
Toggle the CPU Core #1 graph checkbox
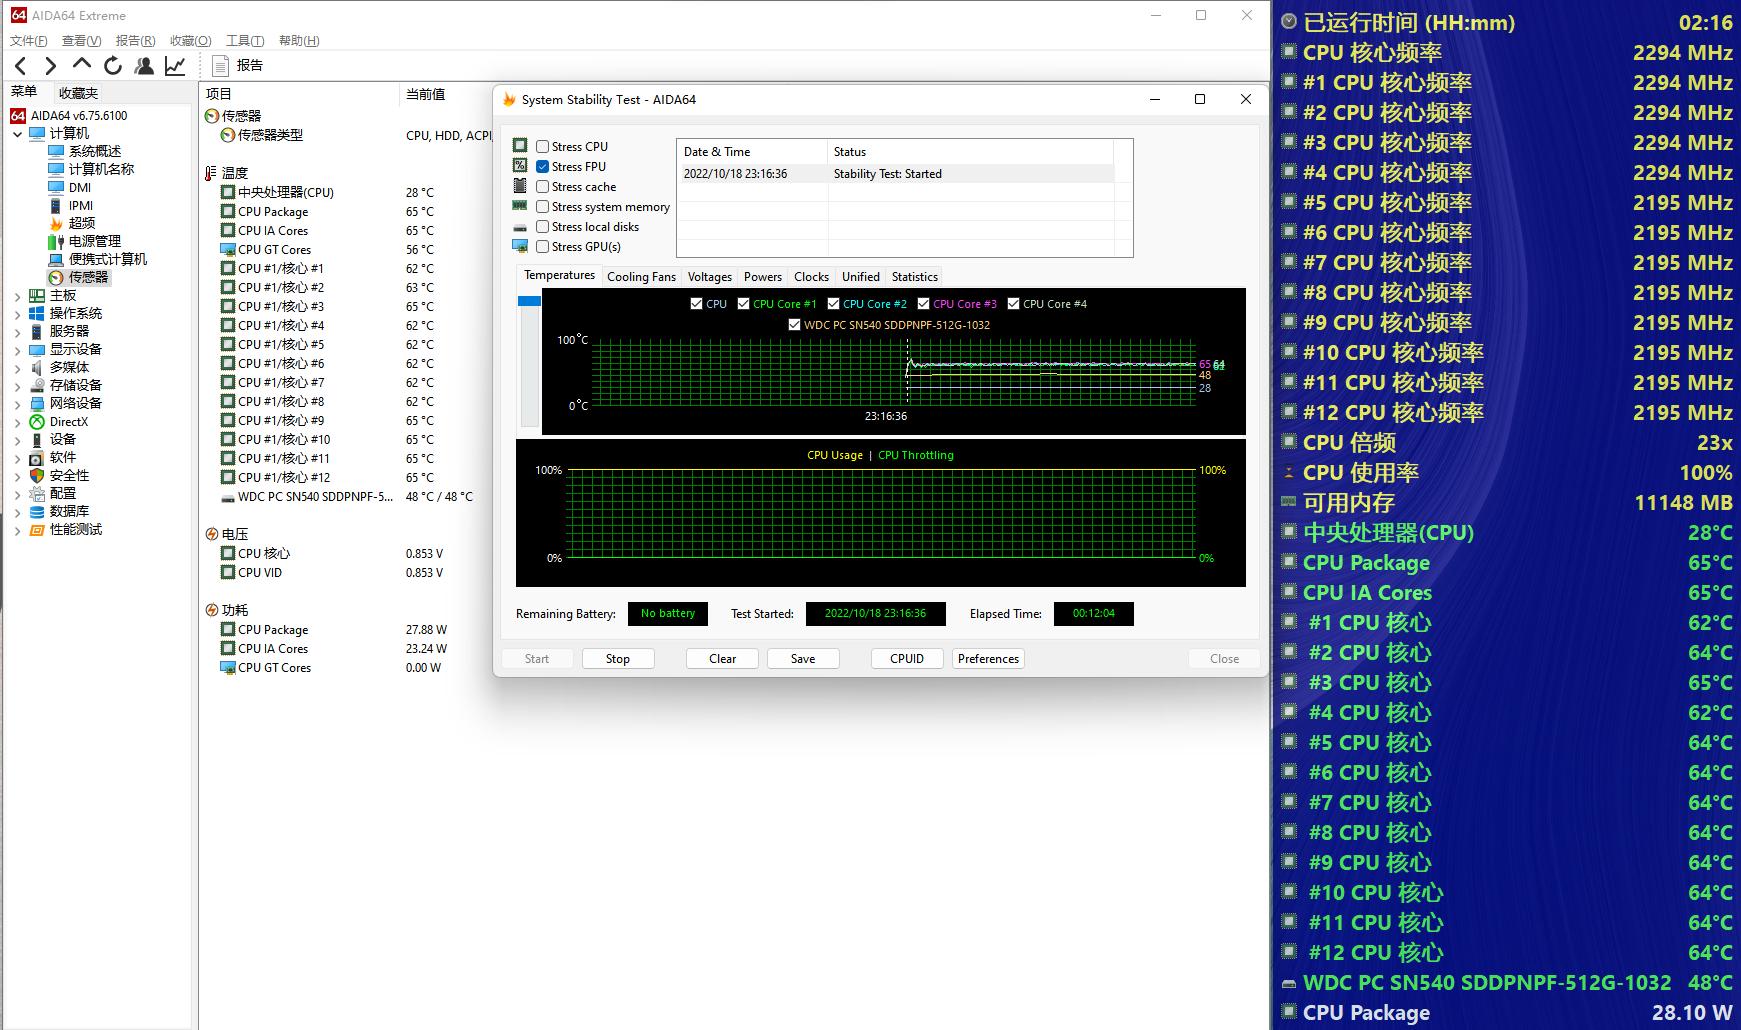[743, 304]
